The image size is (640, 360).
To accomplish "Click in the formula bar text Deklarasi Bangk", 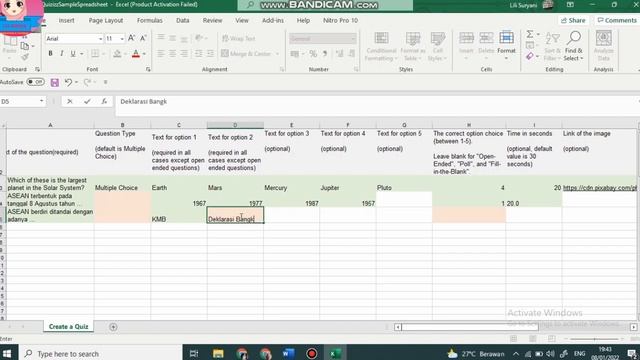I will [x=144, y=102].
